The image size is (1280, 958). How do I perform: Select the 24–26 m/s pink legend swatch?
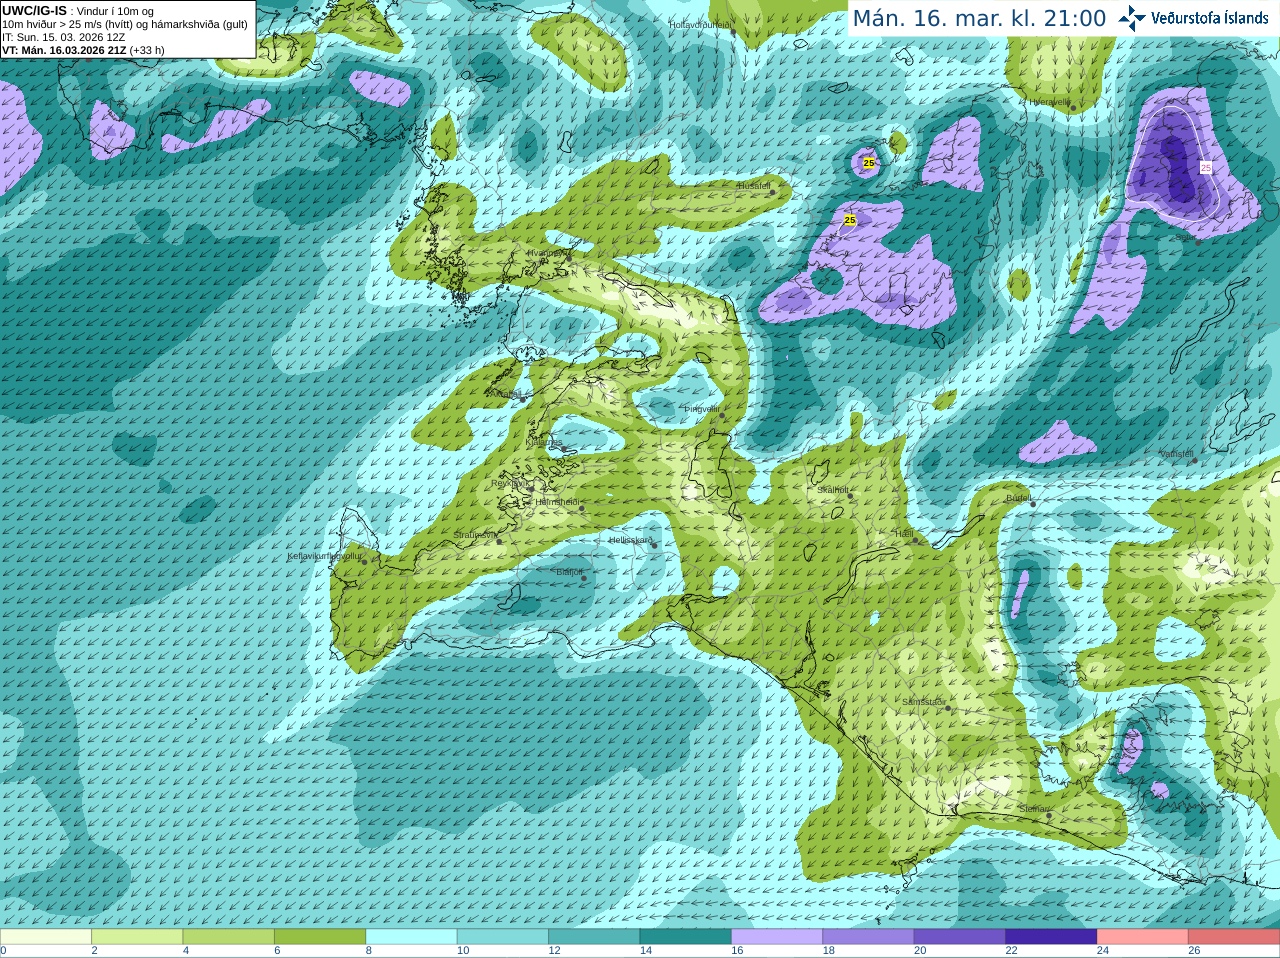tap(1143, 937)
